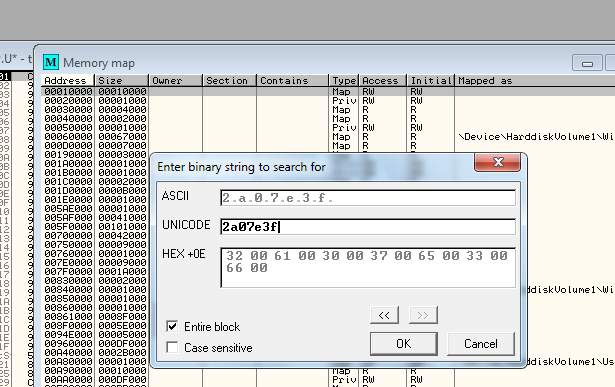Click the \Device\HarddiskVolume1 mapped path at 00060000
Screen dimensions: 615x387
click(536, 136)
